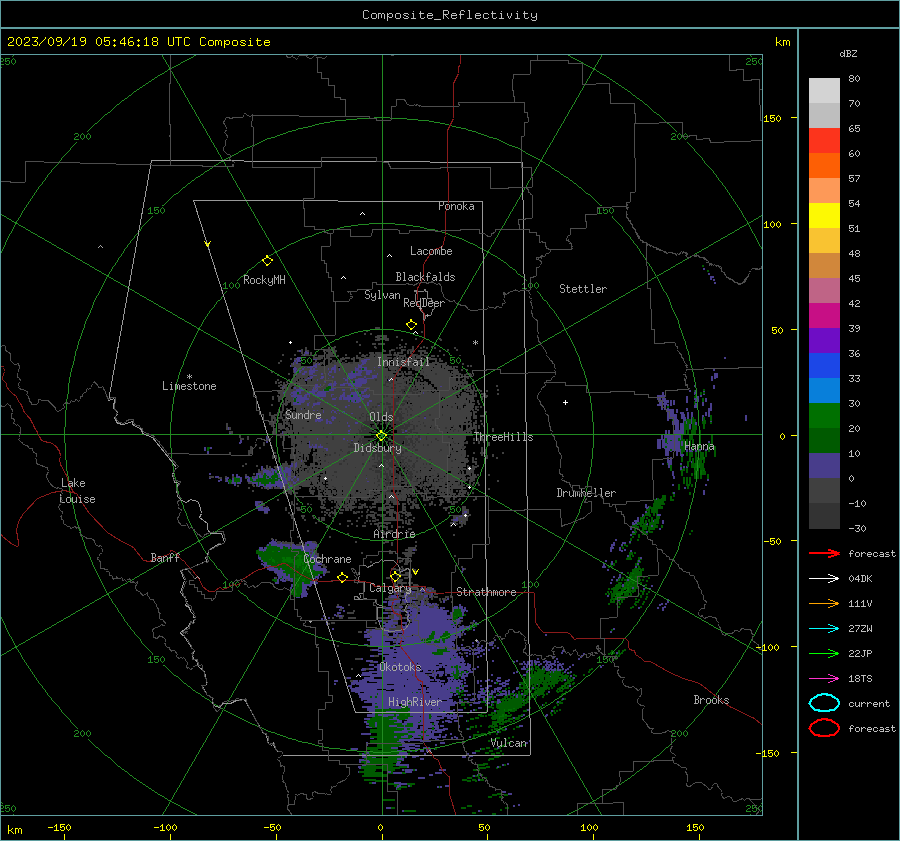900x841 pixels.
Task: Click the 57 value in dBZ scale
Action: [854, 179]
